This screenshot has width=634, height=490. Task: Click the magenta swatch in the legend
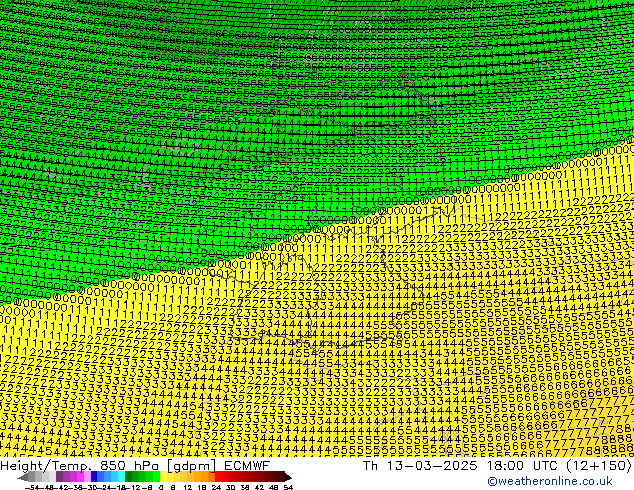80,477
